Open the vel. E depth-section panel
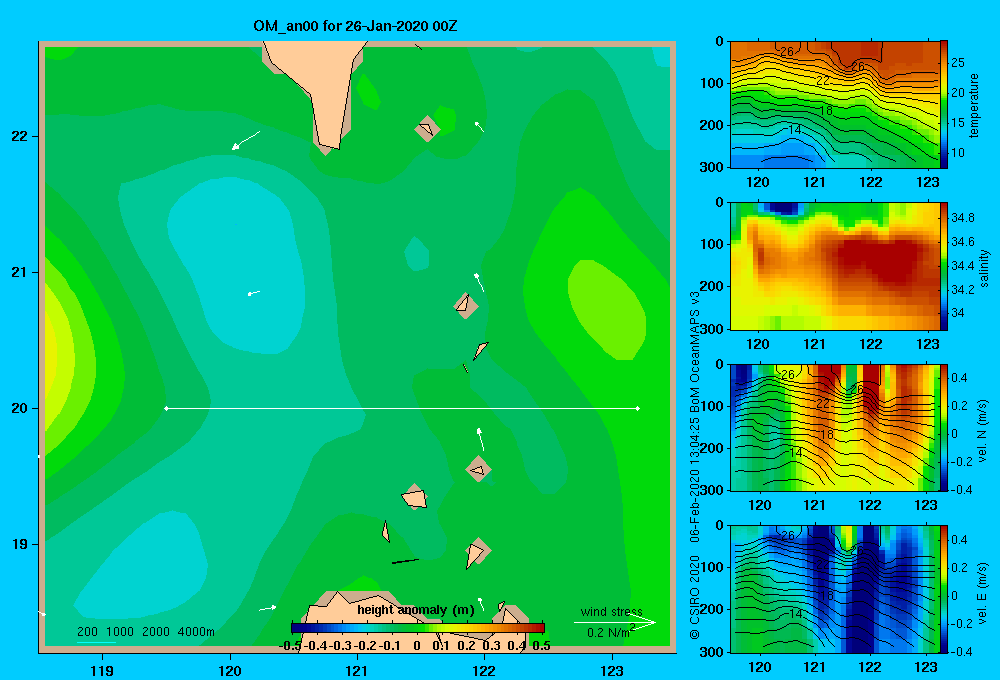 point(835,589)
